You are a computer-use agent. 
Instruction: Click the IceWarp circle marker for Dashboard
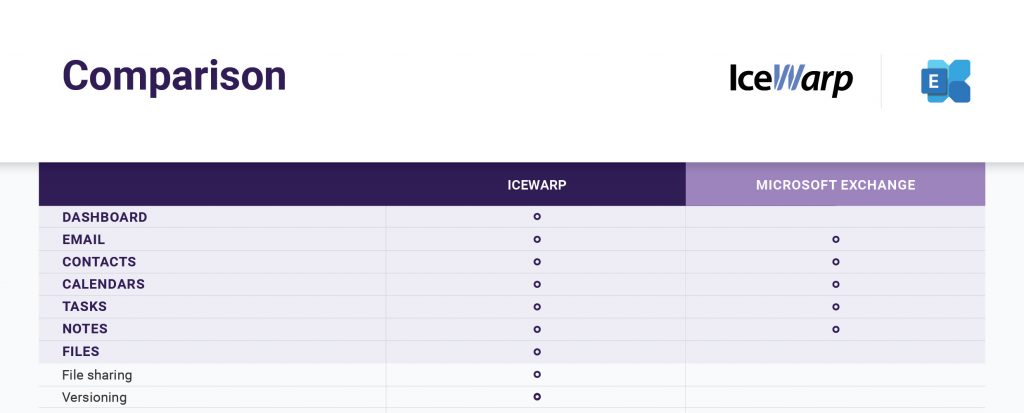pos(537,216)
